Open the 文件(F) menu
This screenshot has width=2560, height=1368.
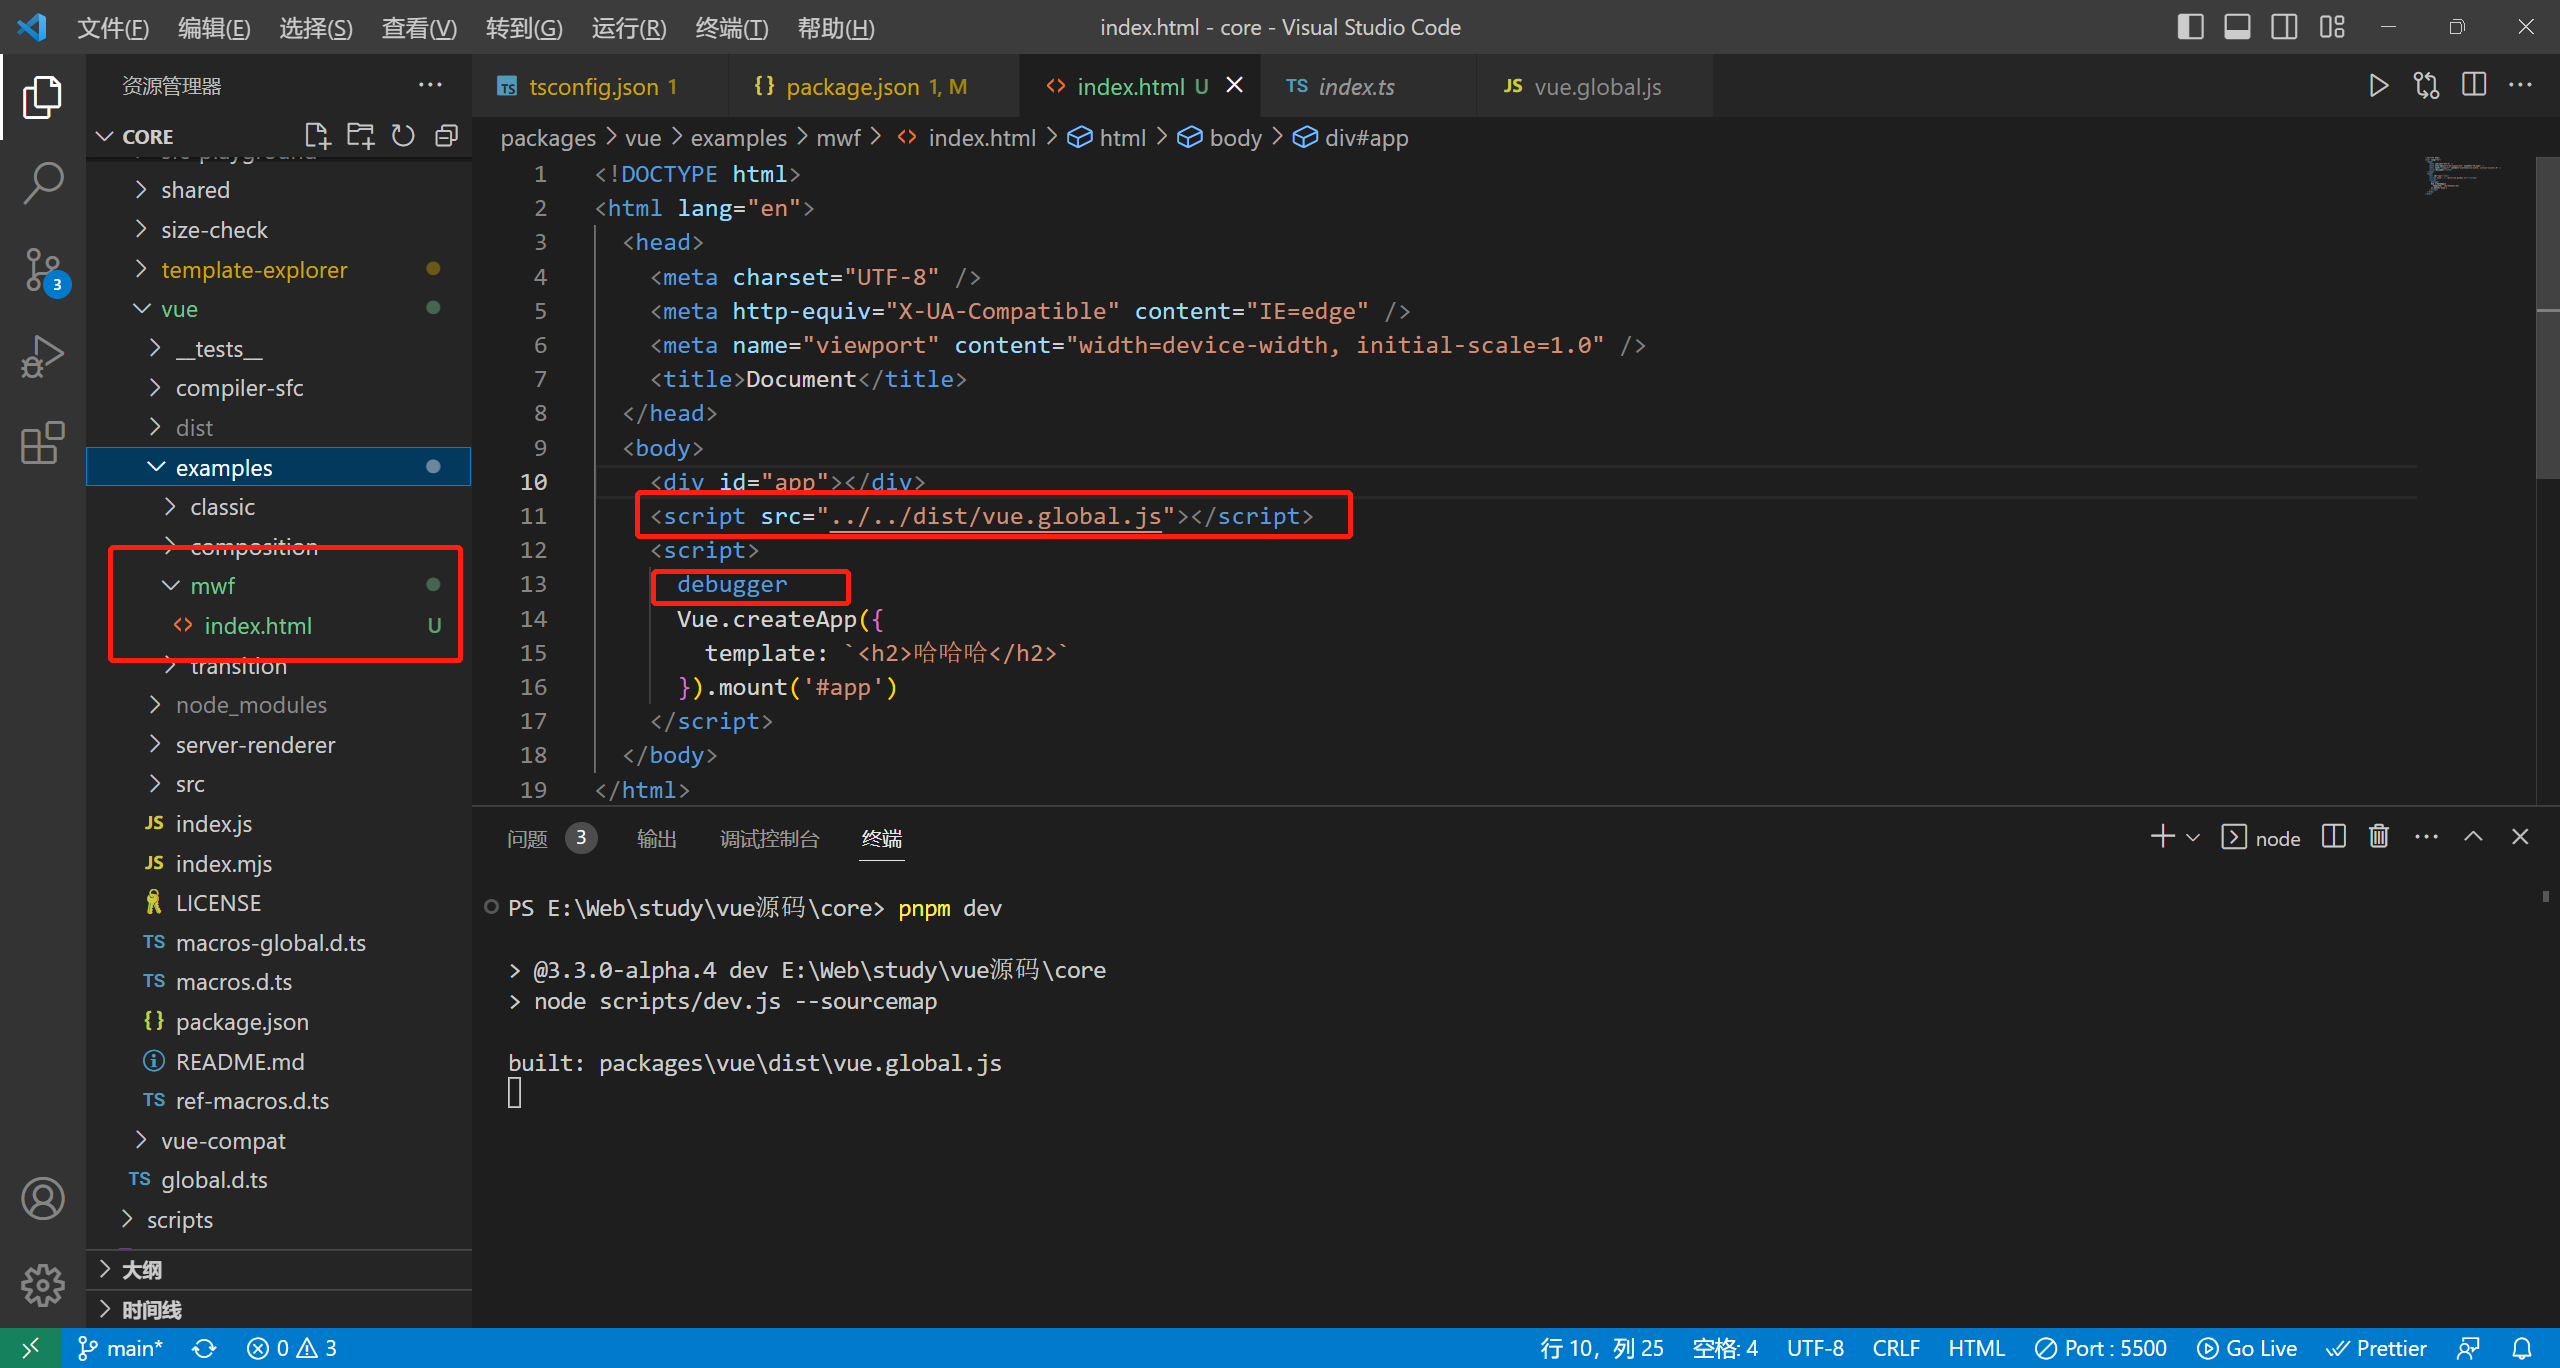tap(113, 28)
